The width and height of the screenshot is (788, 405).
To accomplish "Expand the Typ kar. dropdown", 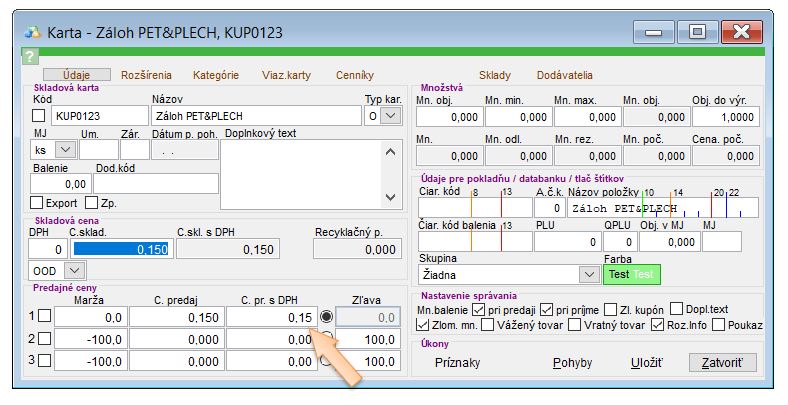I will click(389, 116).
